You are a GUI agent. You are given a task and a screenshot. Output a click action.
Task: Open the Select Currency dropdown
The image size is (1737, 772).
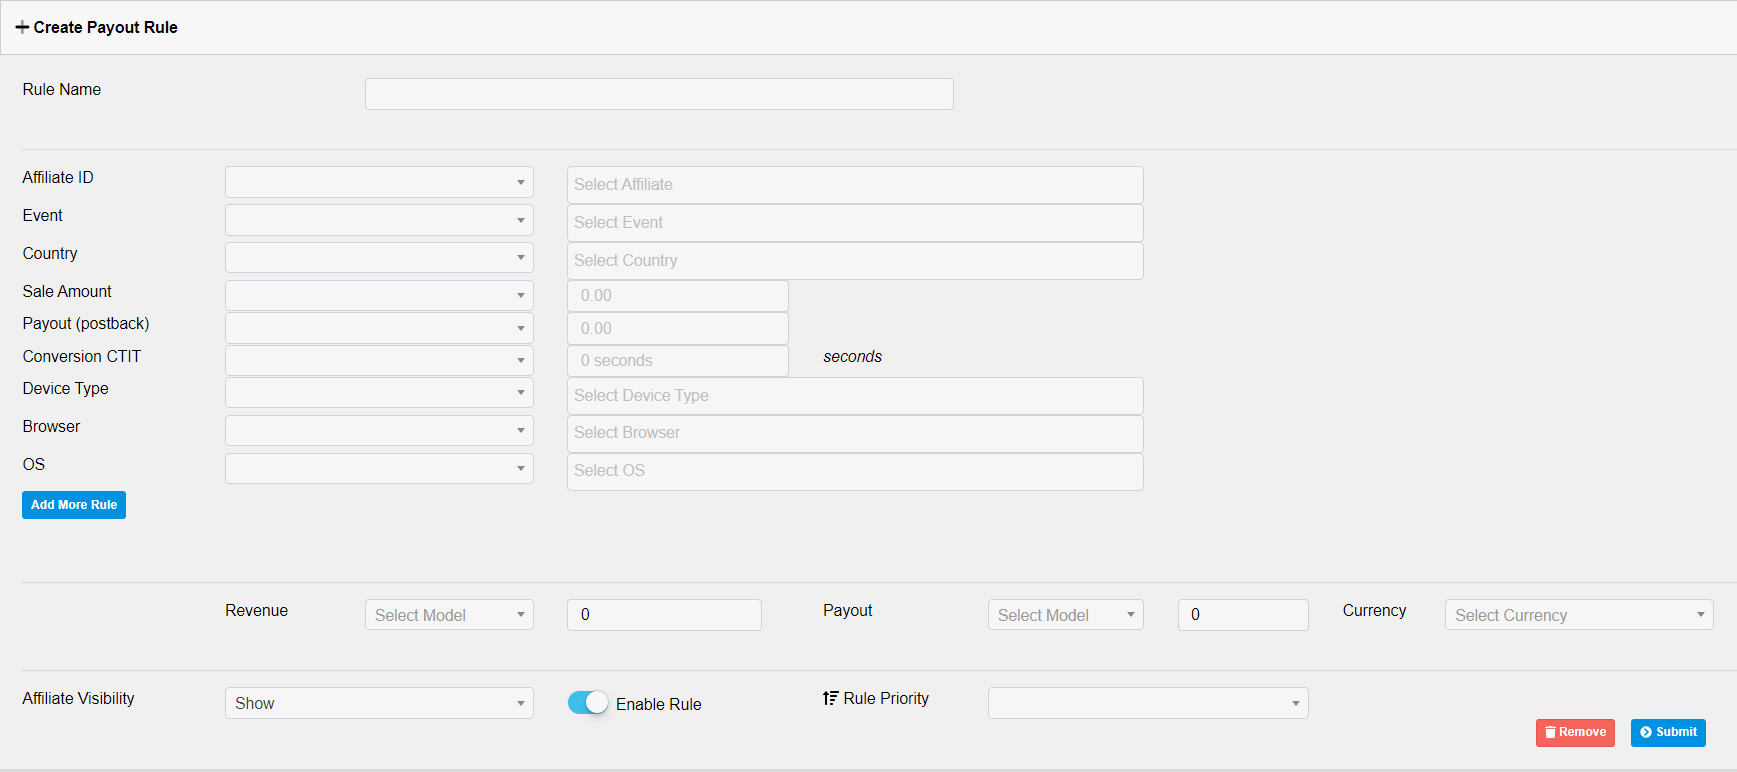[1578, 615]
